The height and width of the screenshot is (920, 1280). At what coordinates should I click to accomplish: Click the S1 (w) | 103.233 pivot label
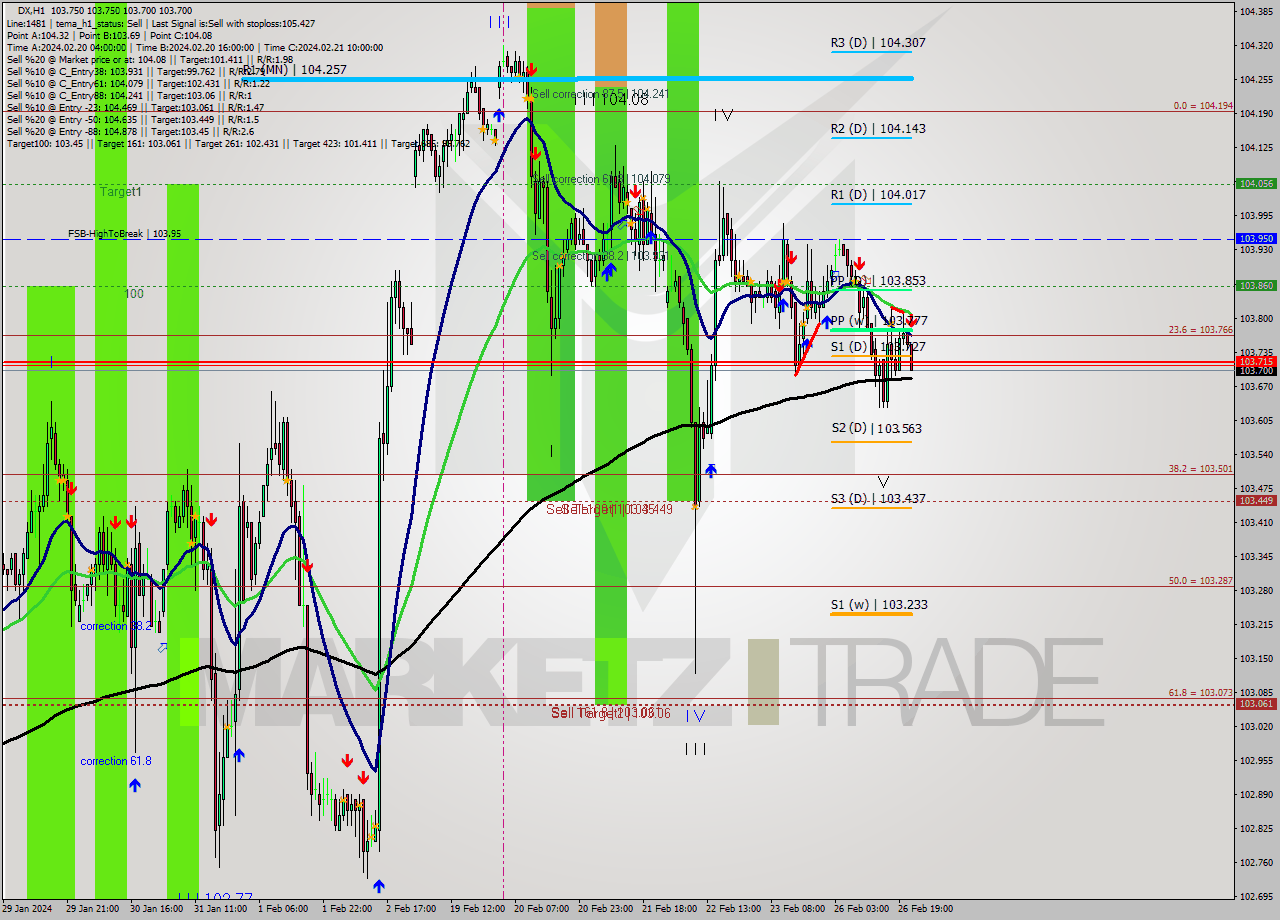[x=878, y=604]
